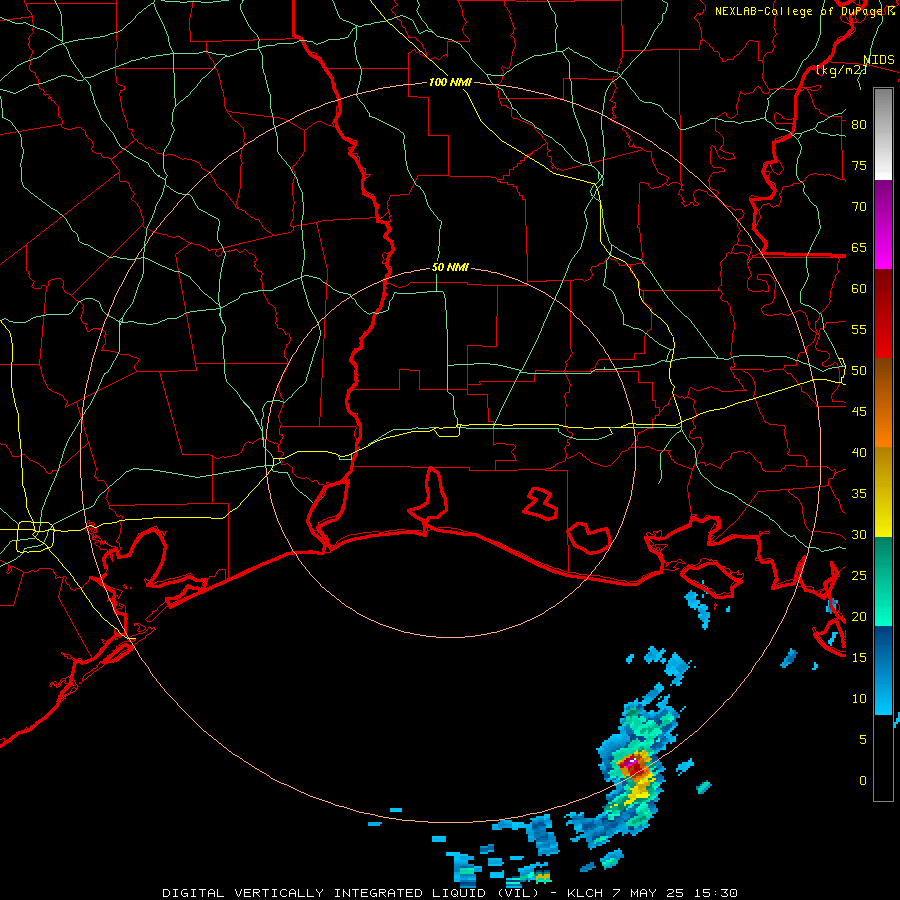Click the 50 value on color scale
Screen dimensions: 900x900
coord(859,371)
